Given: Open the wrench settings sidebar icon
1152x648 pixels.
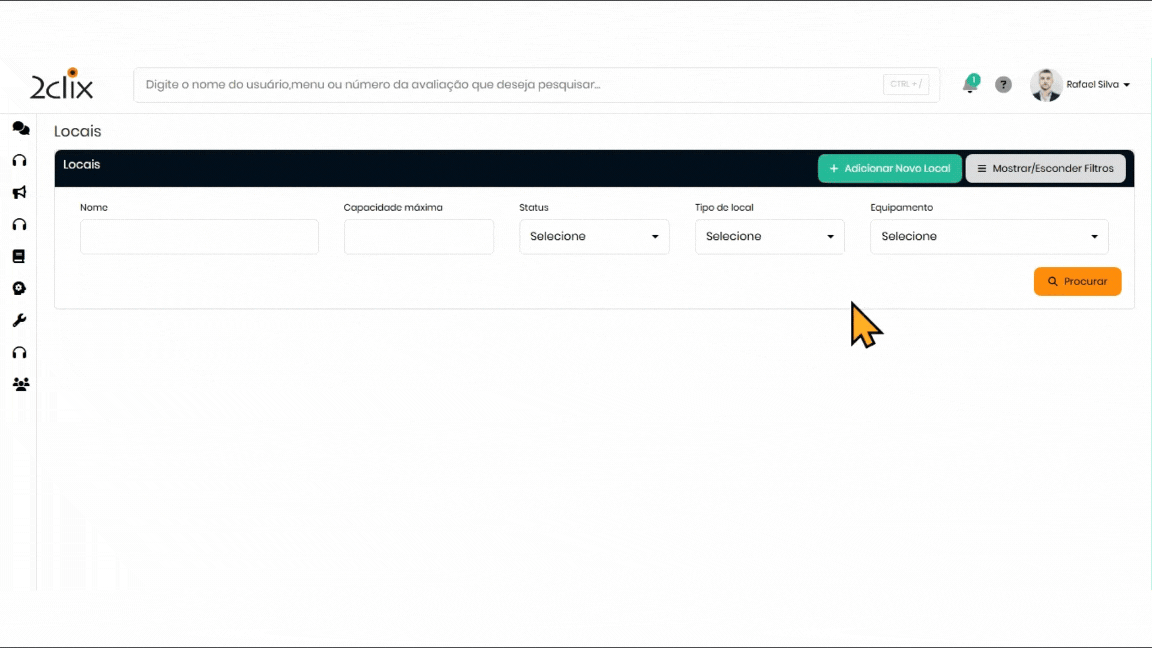Looking at the screenshot, I should click(19, 320).
